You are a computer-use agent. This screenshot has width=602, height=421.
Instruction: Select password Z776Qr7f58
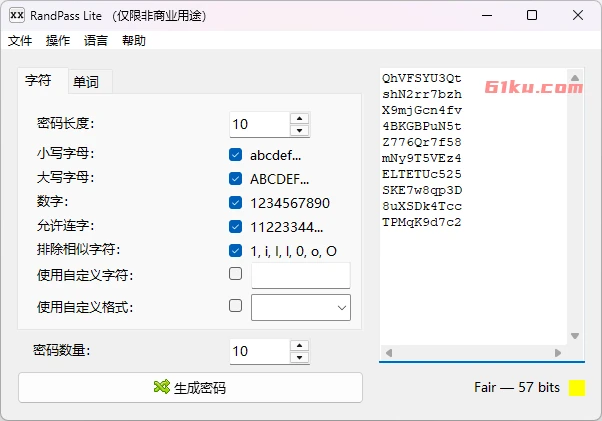coord(422,142)
